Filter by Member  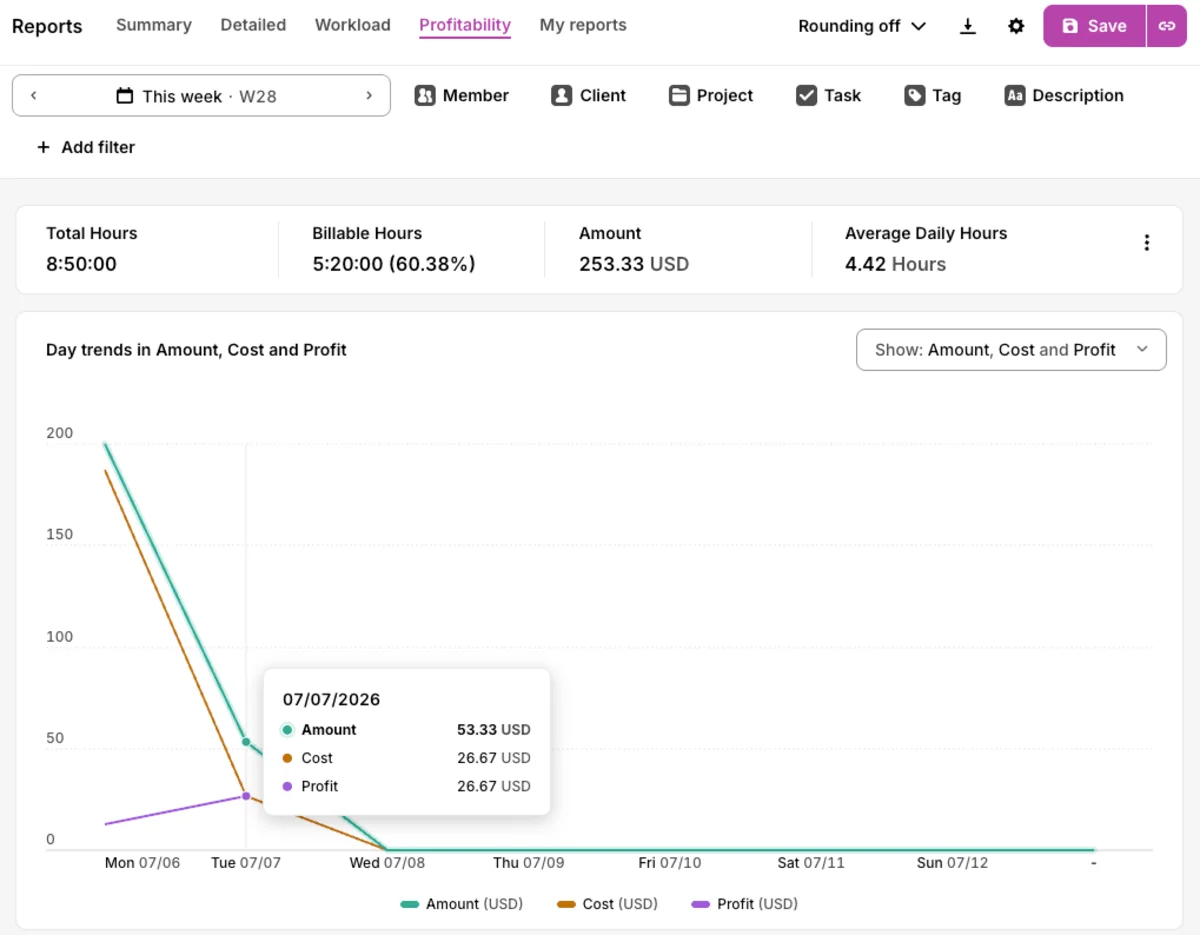click(462, 96)
